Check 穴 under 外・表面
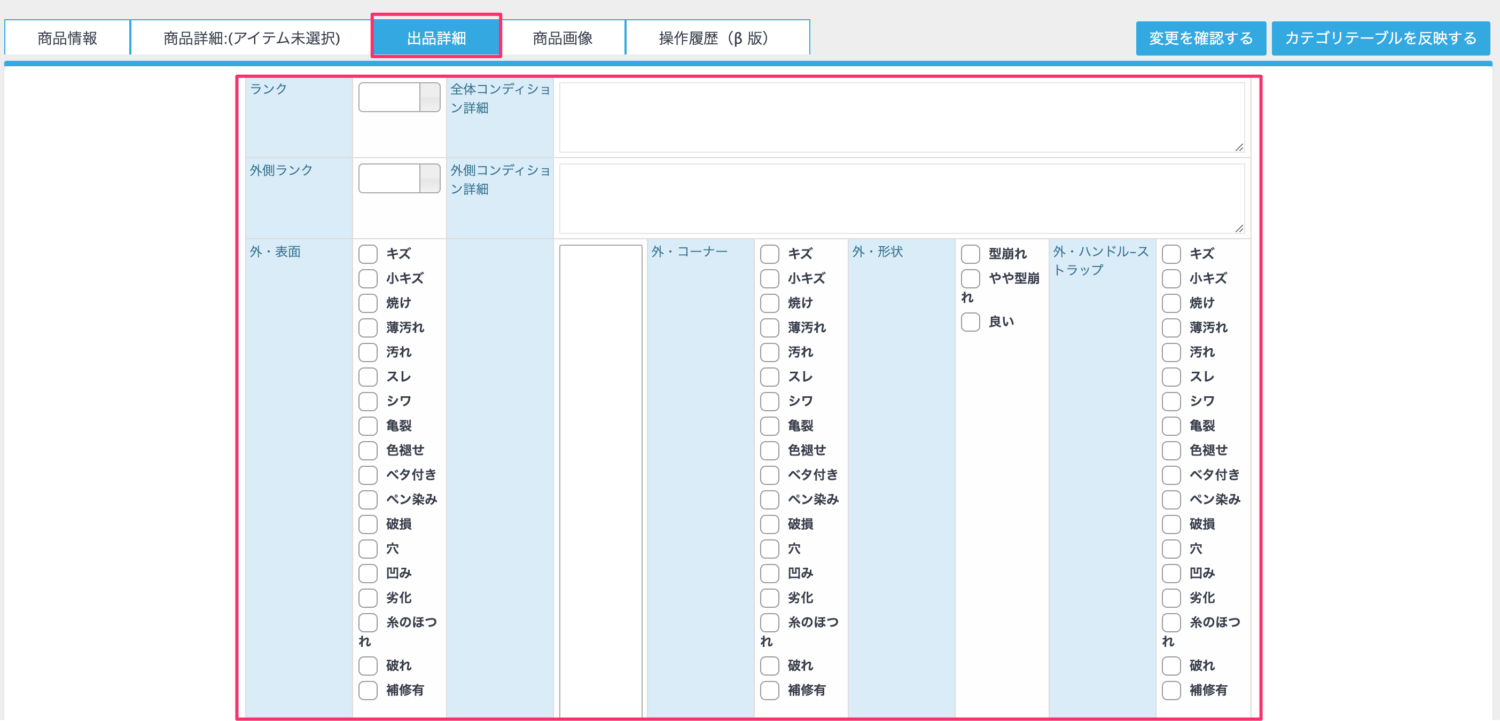The image size is (1500, 721). (368, 549)
